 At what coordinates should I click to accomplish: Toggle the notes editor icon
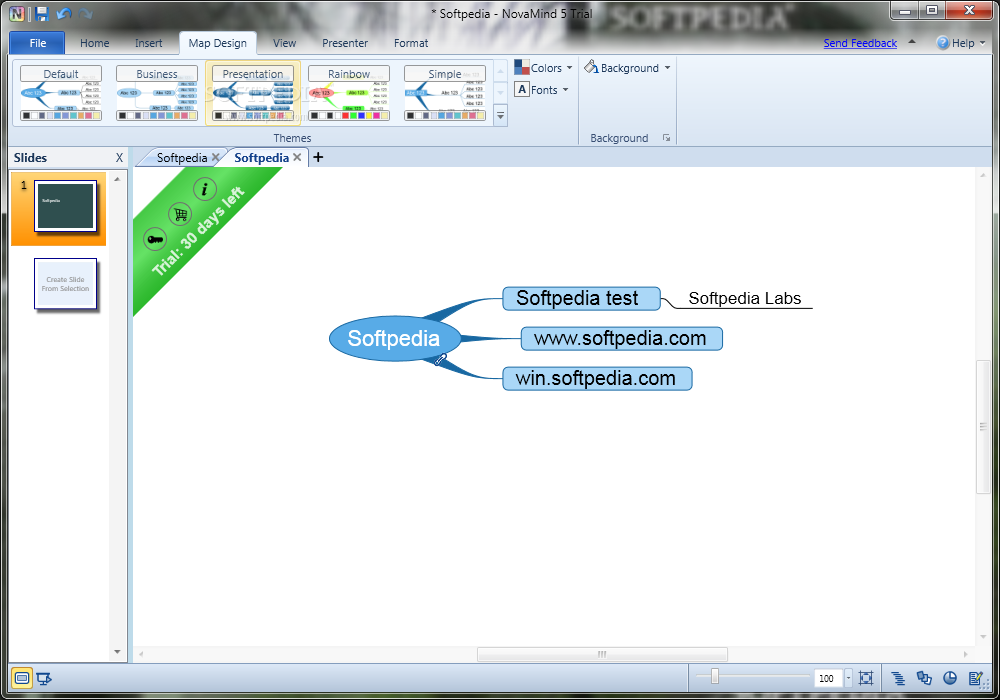pyautogui.click(x=976, y=678)
